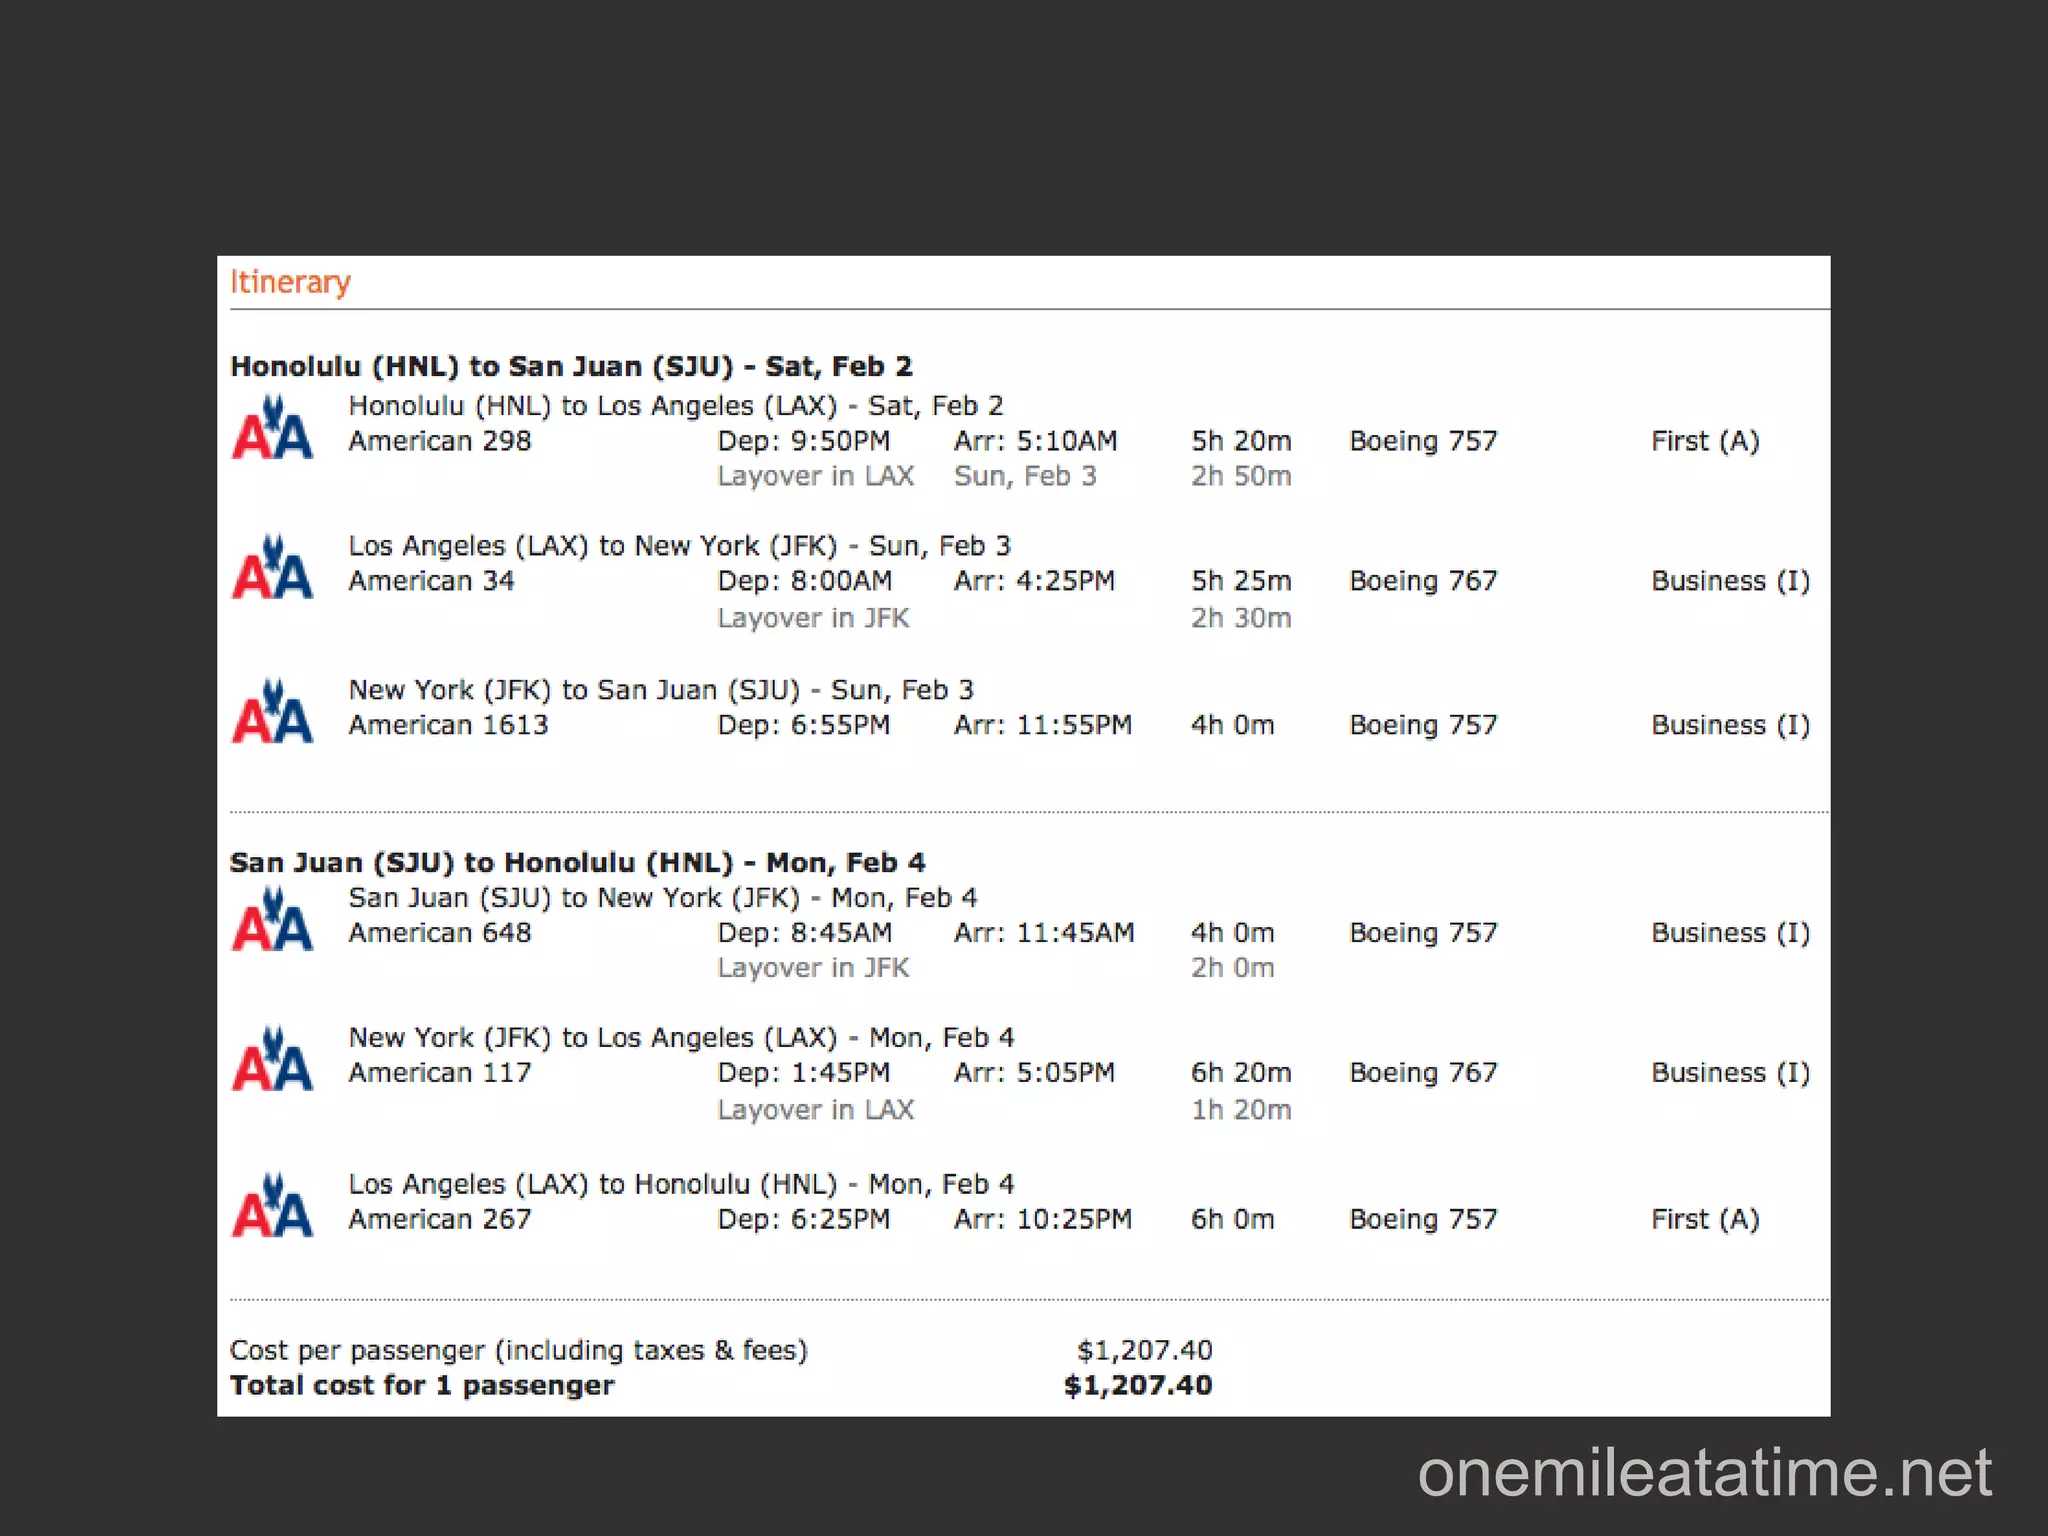Click the 'New York (JFK) to Los Angeles (LAX) - Mon, Feb 4' segment title
2048x1536 pixels.
681,1038
